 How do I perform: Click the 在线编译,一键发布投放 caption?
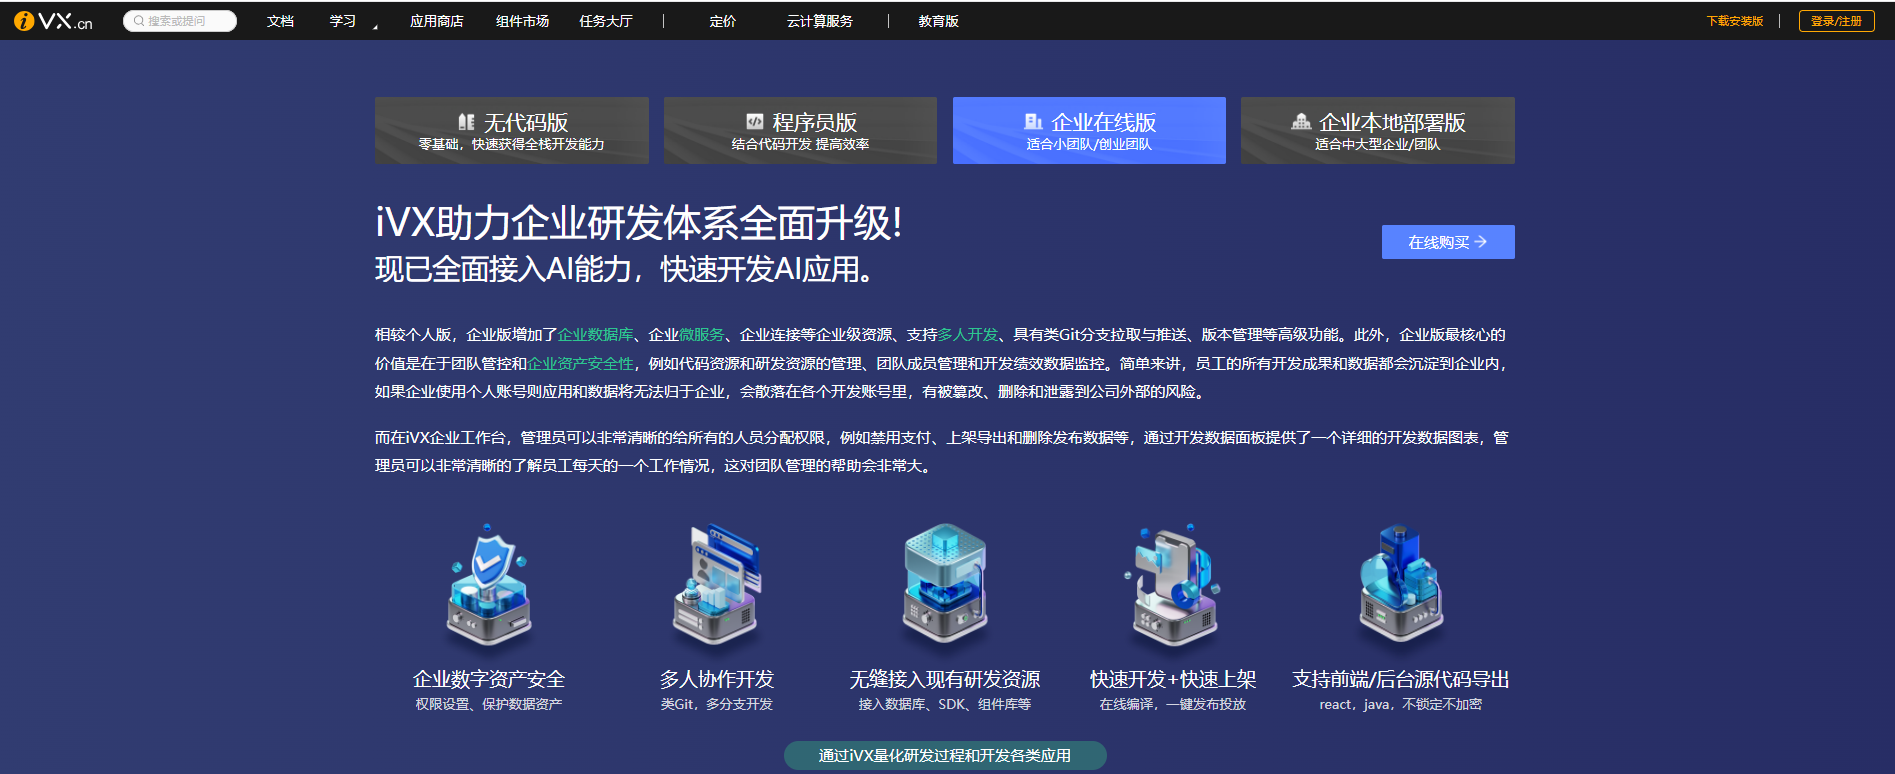click(x=1173, y=705)
